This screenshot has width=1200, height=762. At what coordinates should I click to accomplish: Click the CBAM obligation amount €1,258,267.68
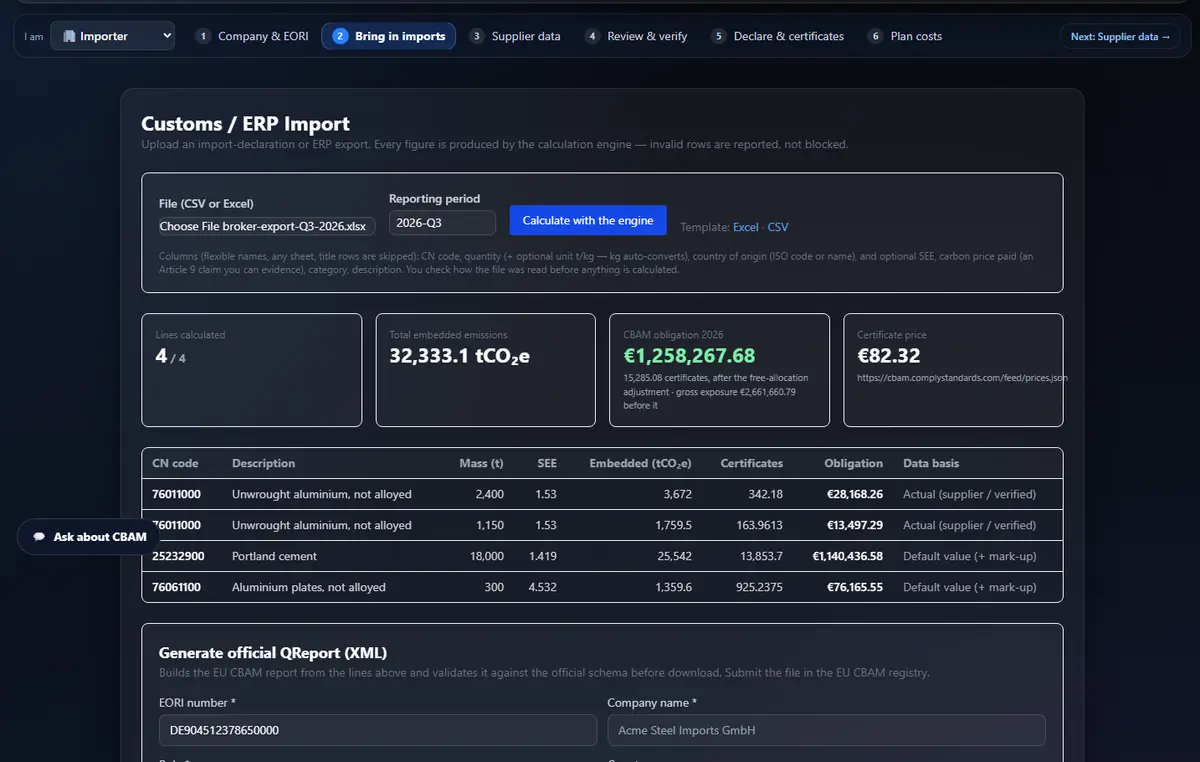690,356
